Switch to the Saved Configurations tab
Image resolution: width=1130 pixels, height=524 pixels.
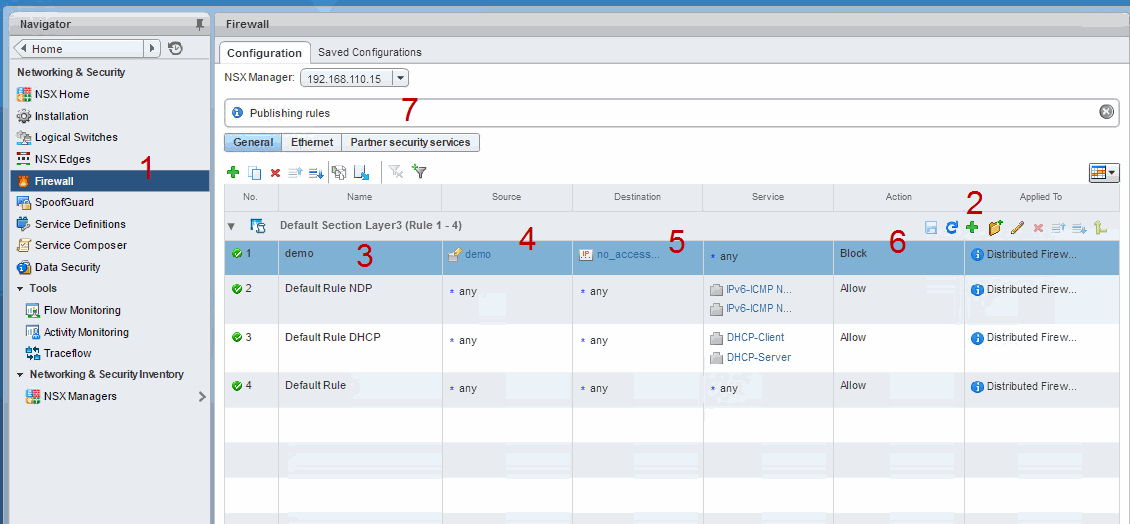tap(369, 52)
